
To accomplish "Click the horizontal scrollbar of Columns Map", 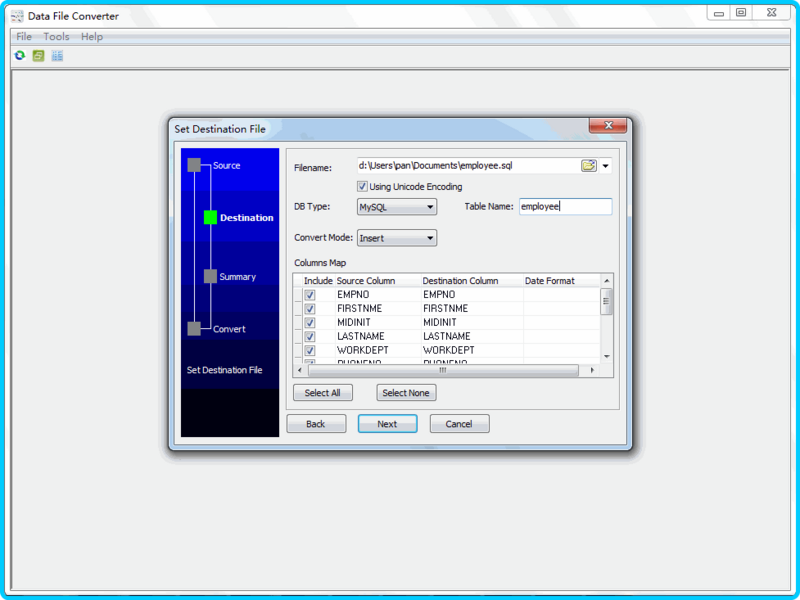I will point(443,370).
